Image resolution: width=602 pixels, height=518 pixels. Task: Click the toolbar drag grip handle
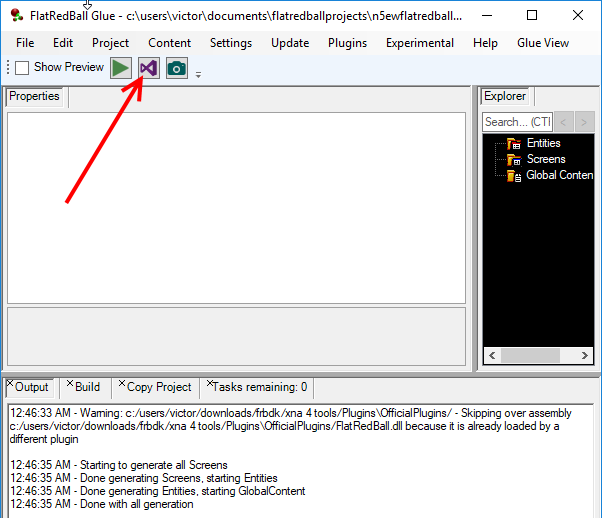(x=8, y=68)
